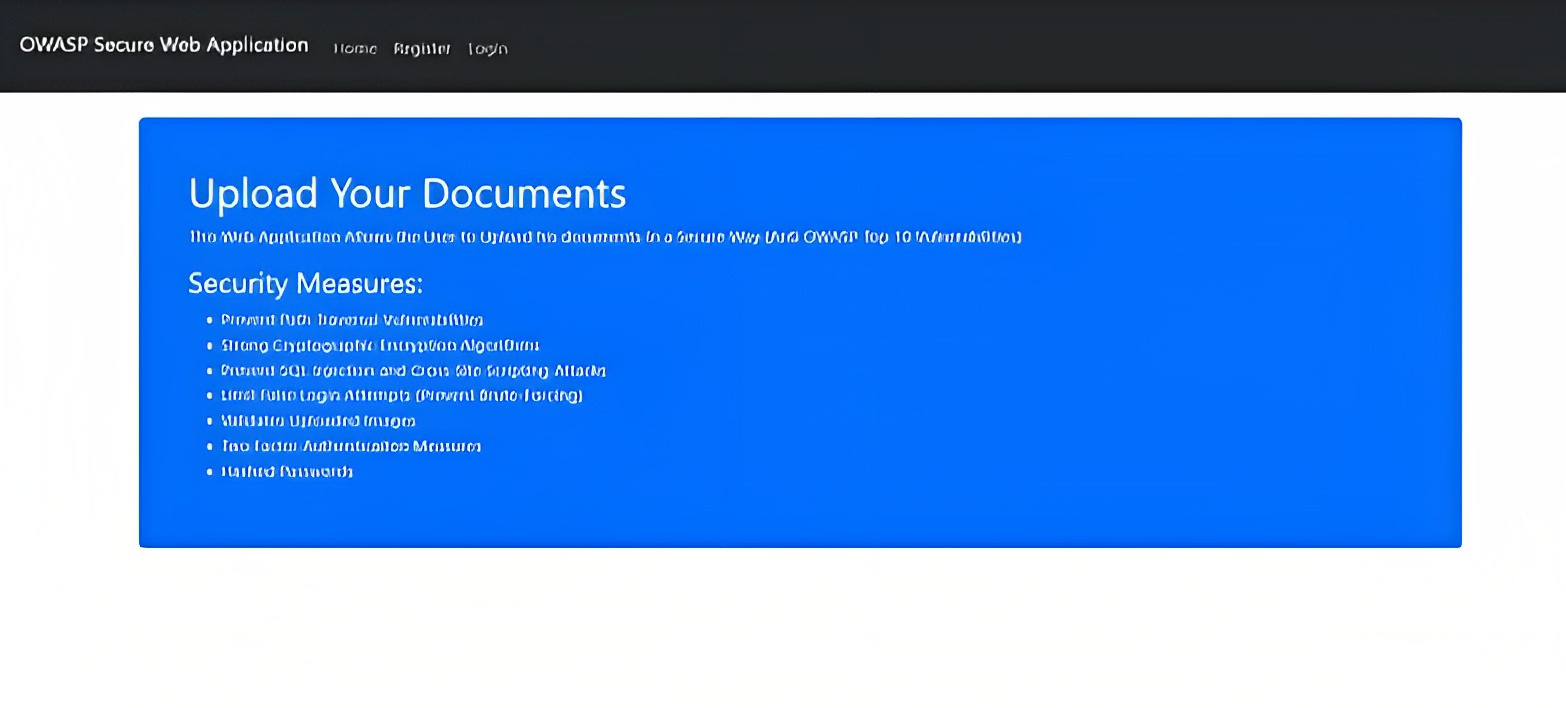Open the Register page from navbar

coord(422,48)
